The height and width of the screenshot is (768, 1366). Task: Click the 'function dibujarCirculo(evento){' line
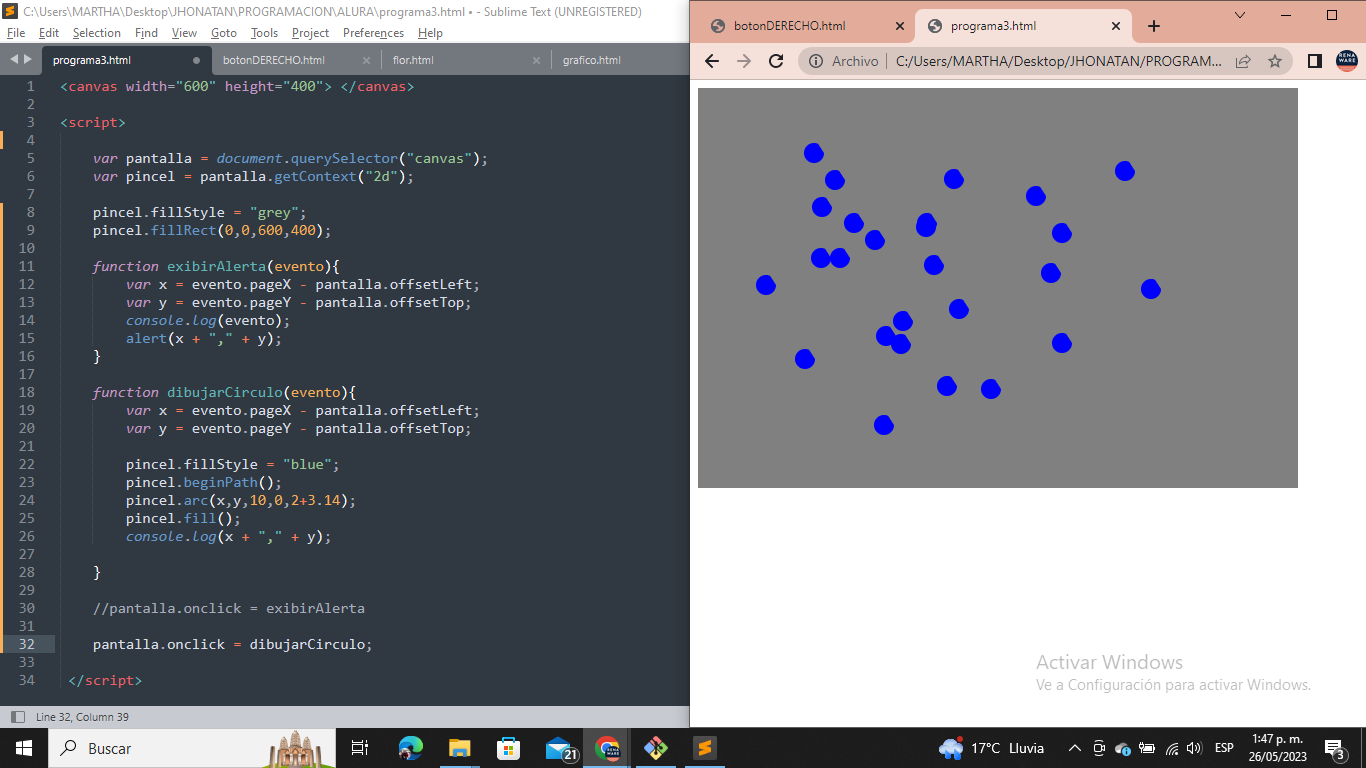tap(224, 392)
